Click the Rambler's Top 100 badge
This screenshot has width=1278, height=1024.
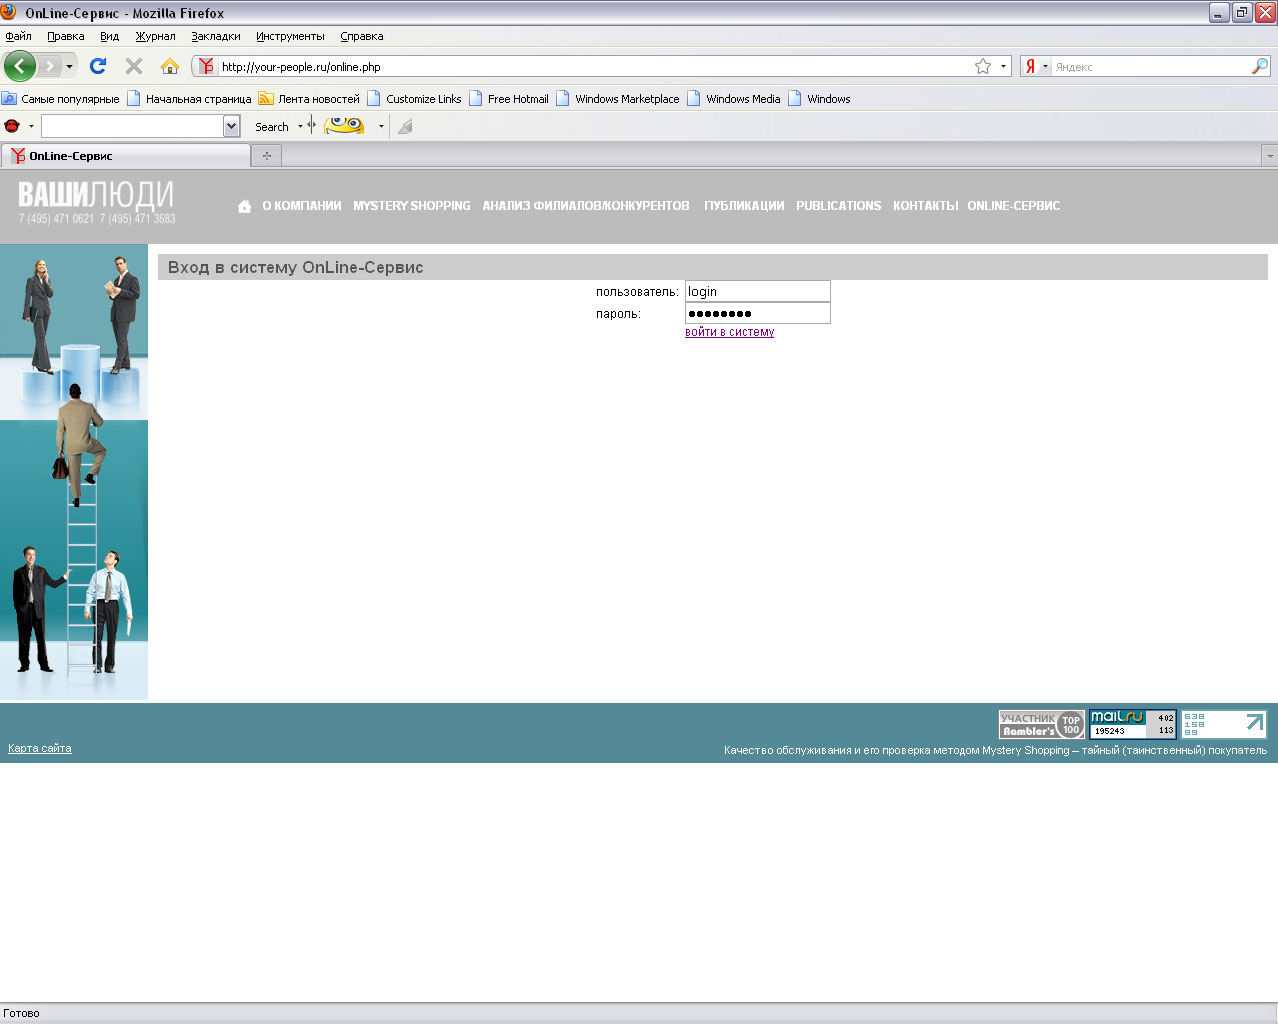[1041, 724]
